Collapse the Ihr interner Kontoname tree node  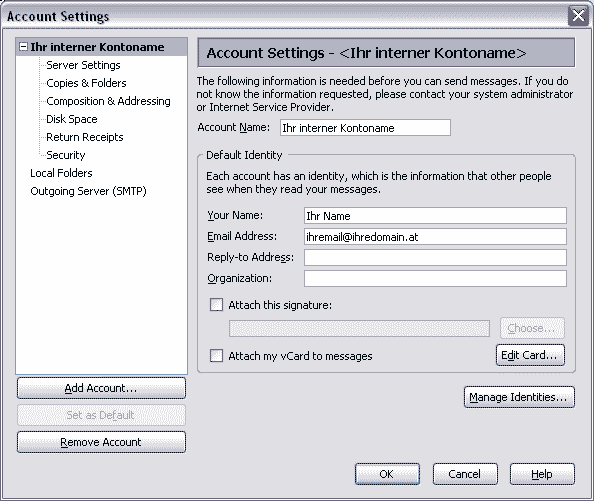click(23, 47)
